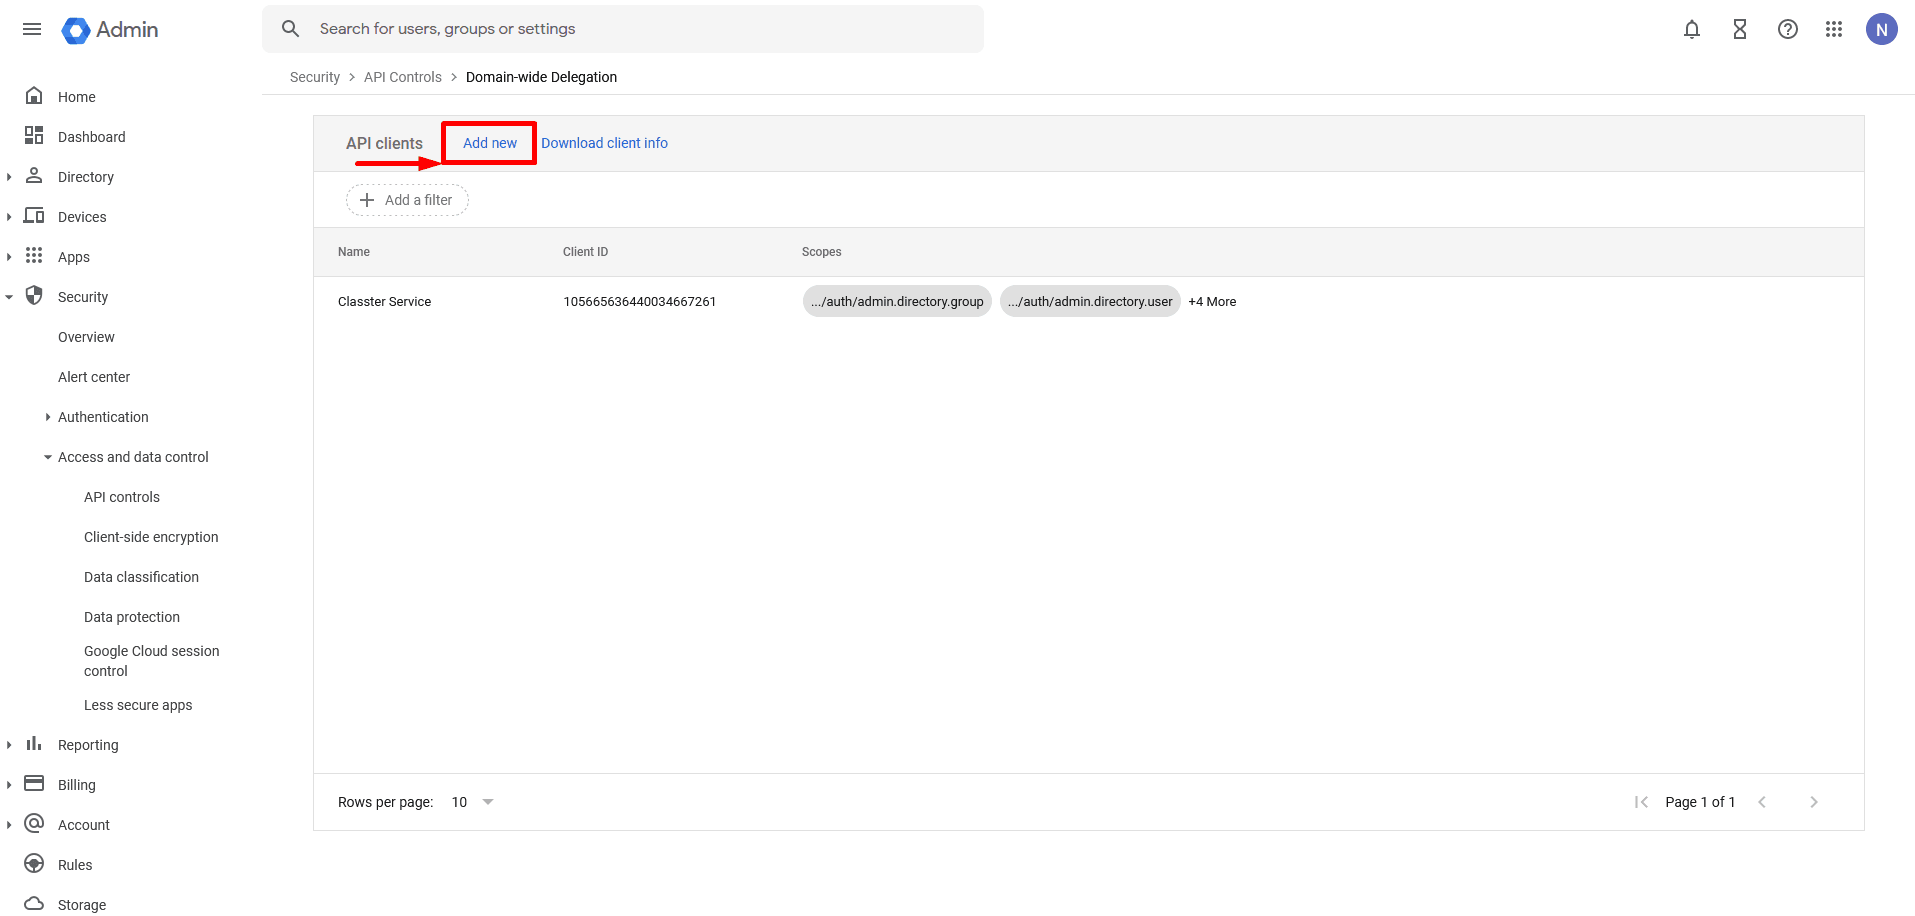Viewport: 1915px width, 916px height.
Task: Expand the Devices section arrow
Action: 9,217
